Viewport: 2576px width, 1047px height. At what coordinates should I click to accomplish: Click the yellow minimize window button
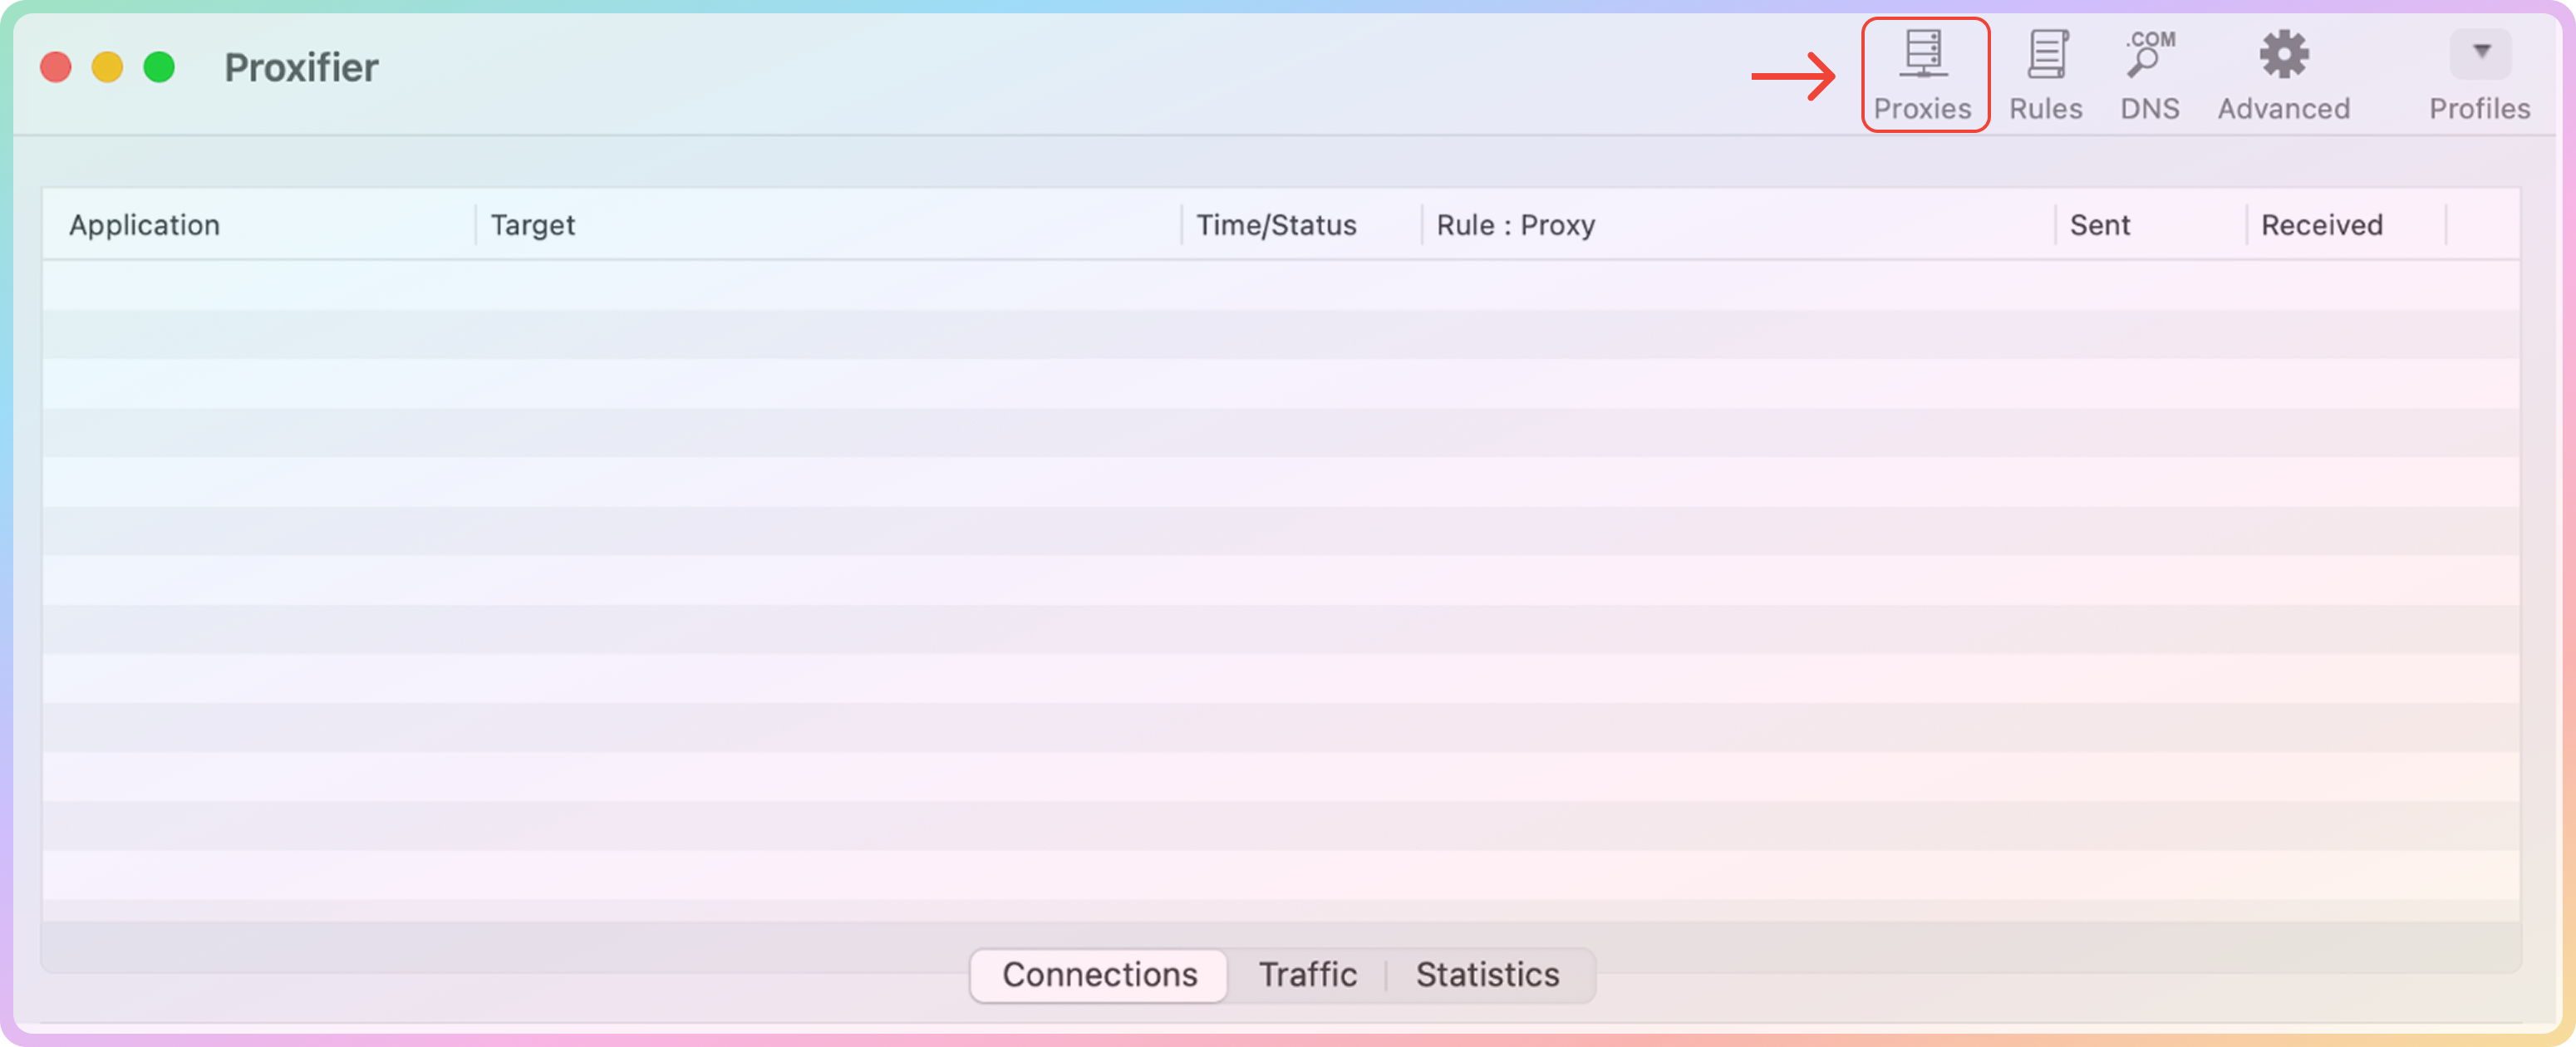point(107,67)
